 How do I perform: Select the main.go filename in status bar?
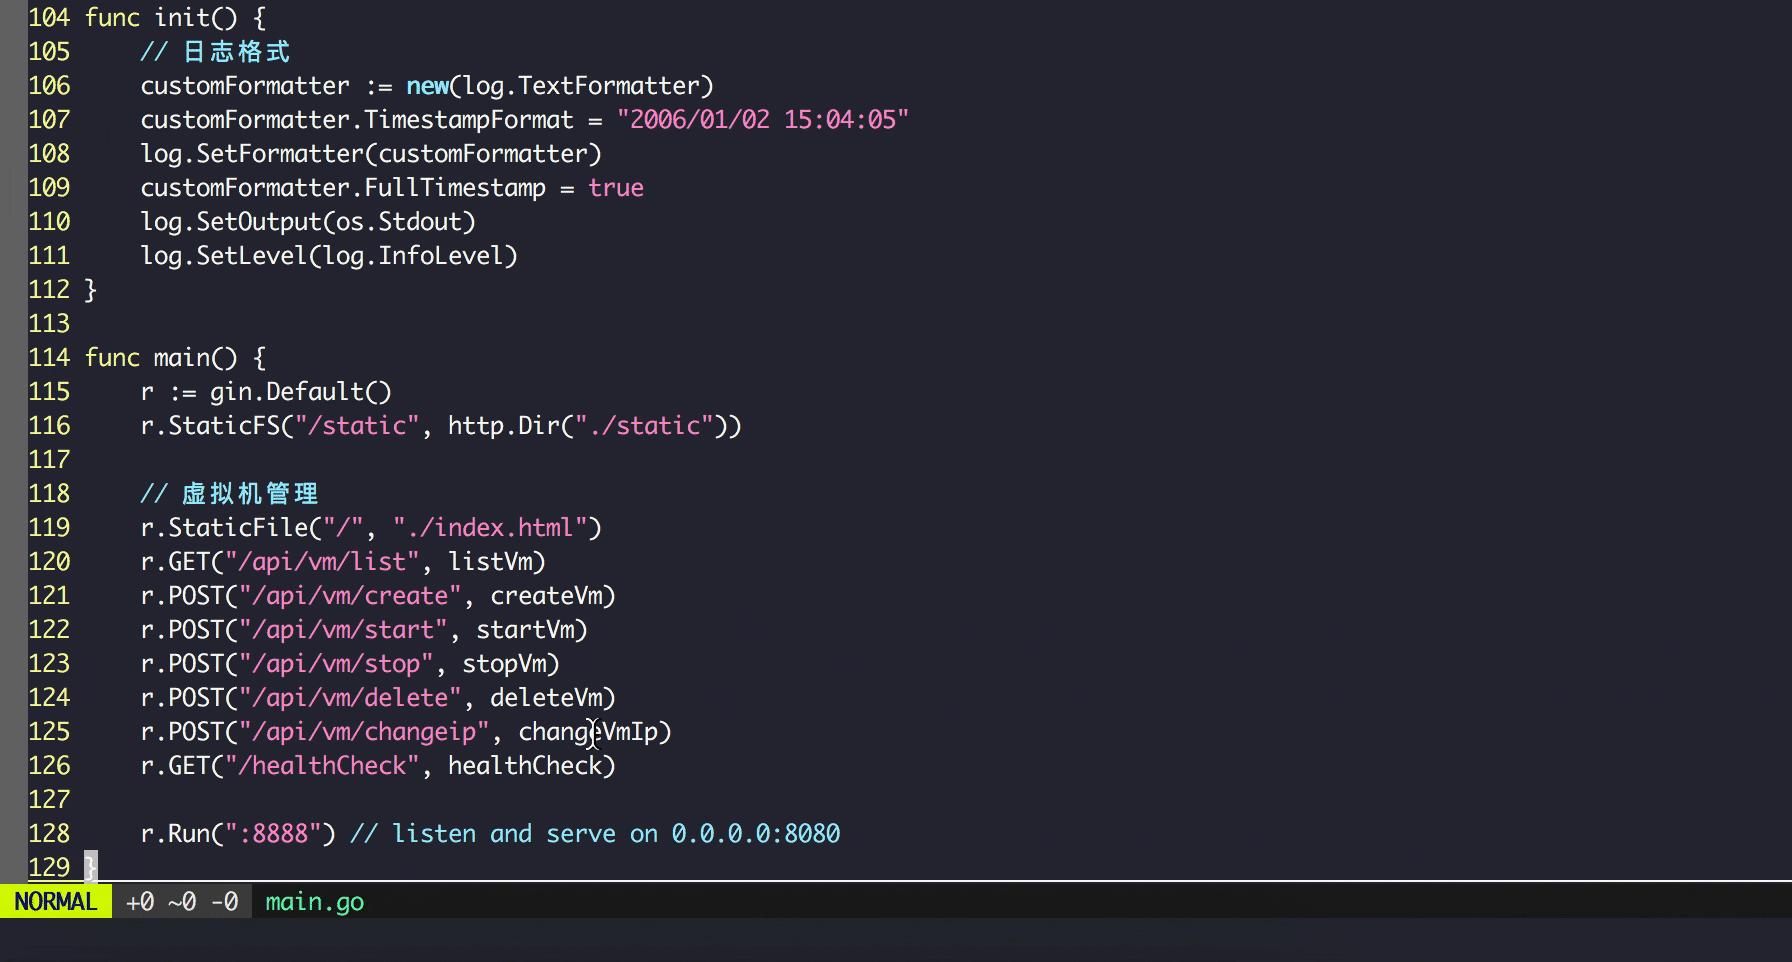[x=313, y=901]
